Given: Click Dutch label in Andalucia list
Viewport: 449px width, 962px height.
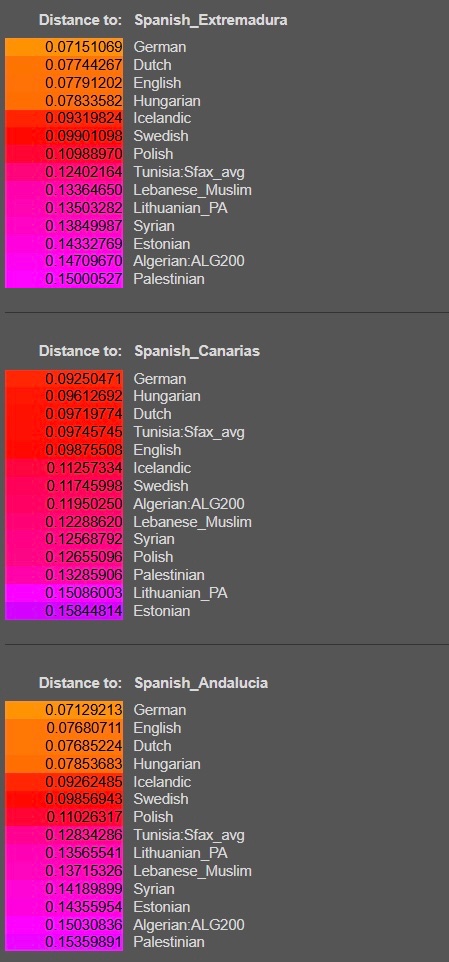Looking at the screenshot, I should click(152, 745).
